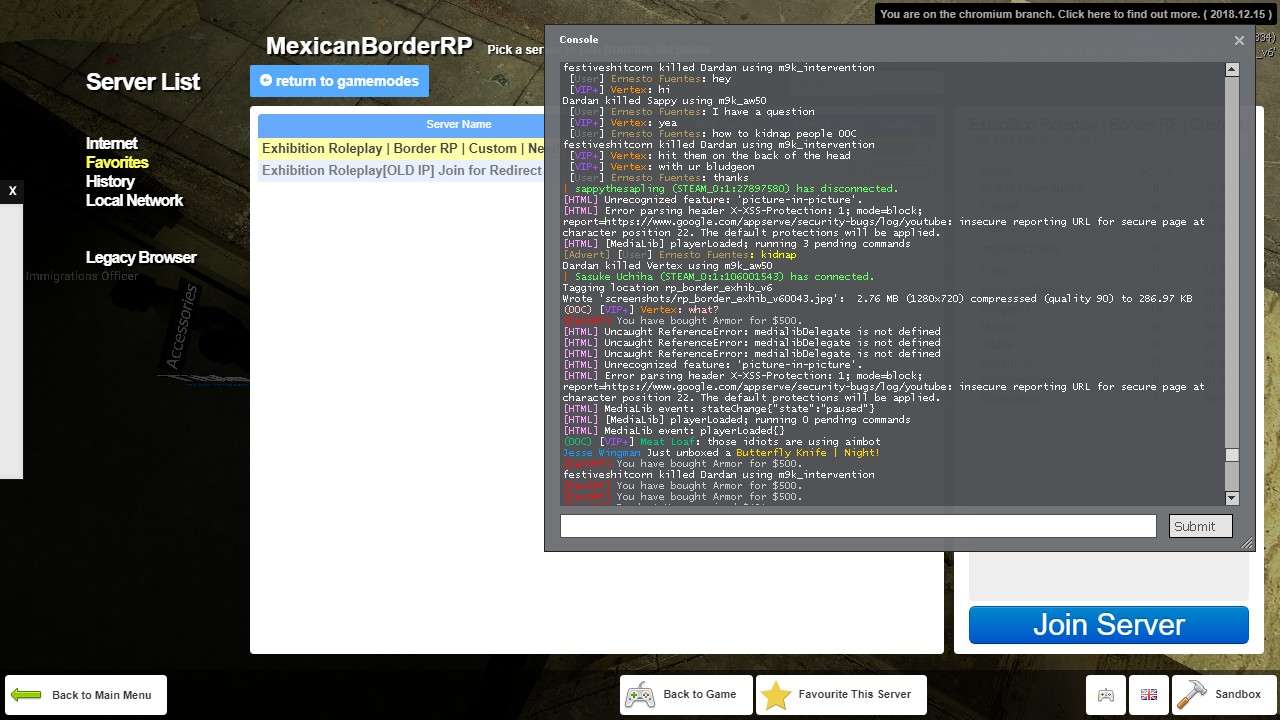Select the Exhibition Roleplay | Border RP | Custom server row
The image size is (1280, 720).
point(402,148)
